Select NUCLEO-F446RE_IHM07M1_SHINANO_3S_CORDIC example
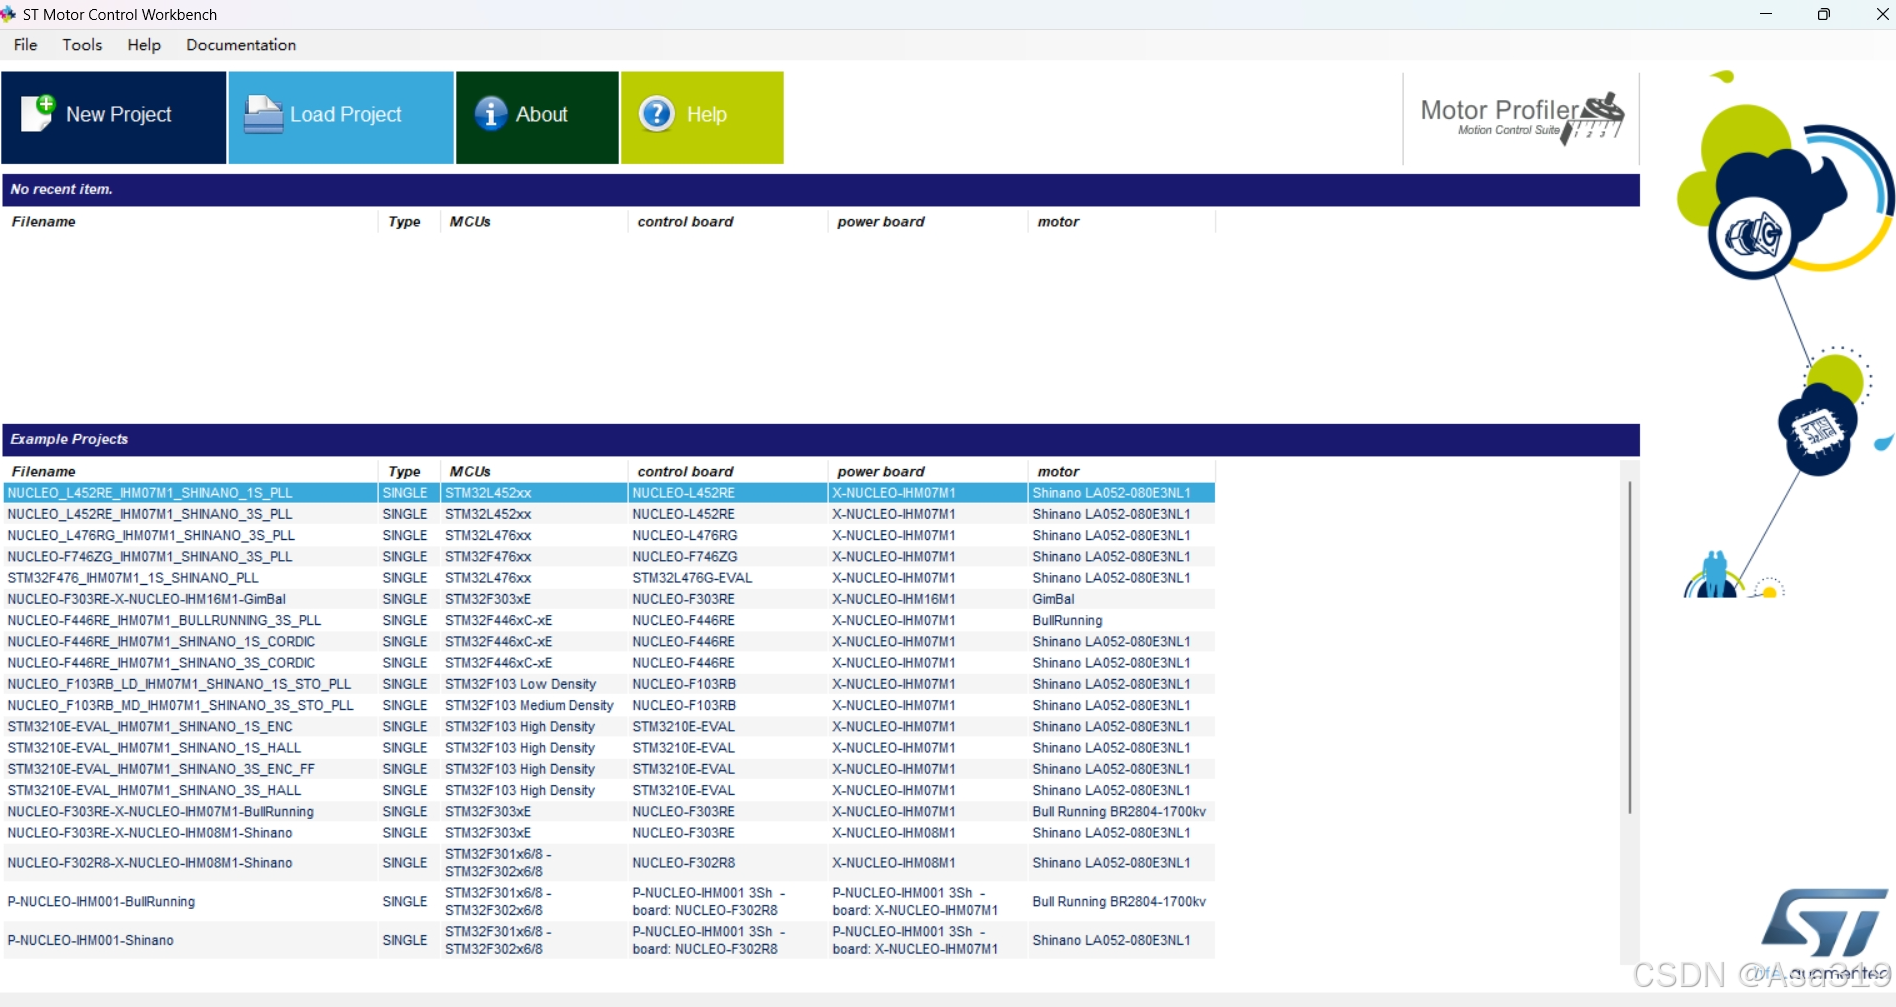The height and width of the screenshot is (1007, 1896). (609, 663)
